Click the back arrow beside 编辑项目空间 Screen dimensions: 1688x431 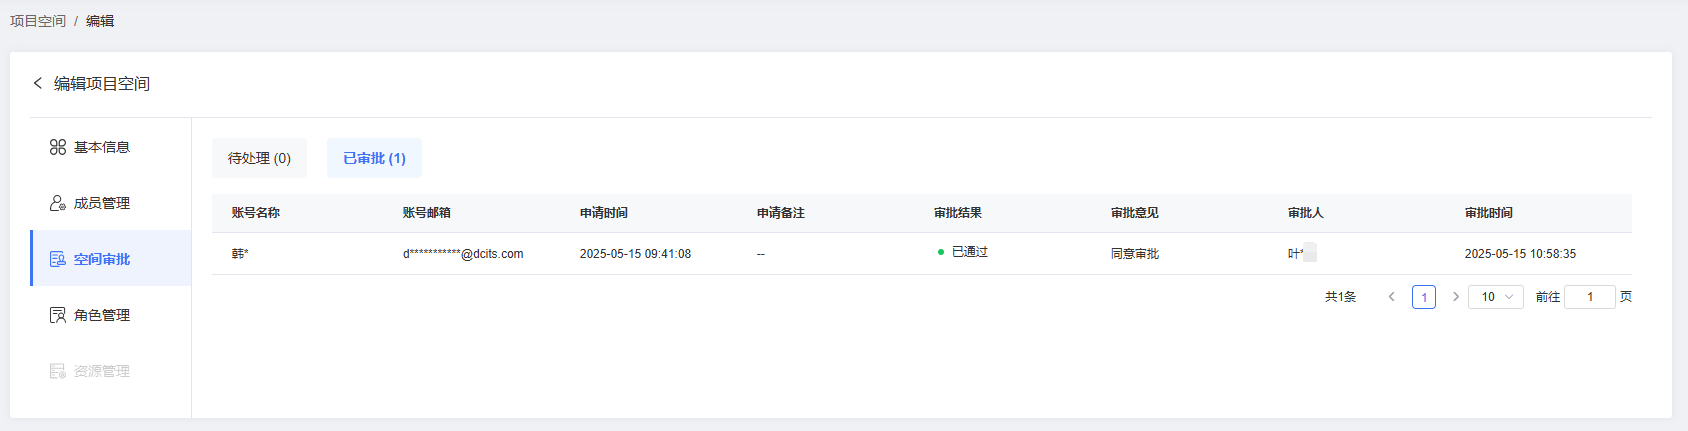point(38,83)
